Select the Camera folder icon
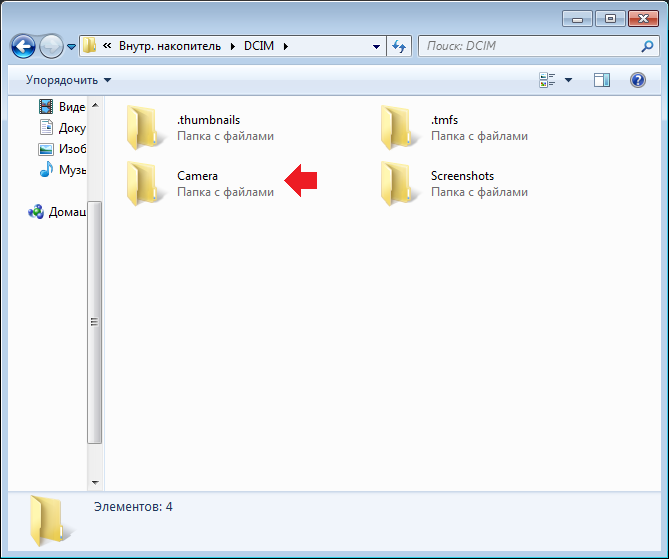 click(x=144, y=183)
